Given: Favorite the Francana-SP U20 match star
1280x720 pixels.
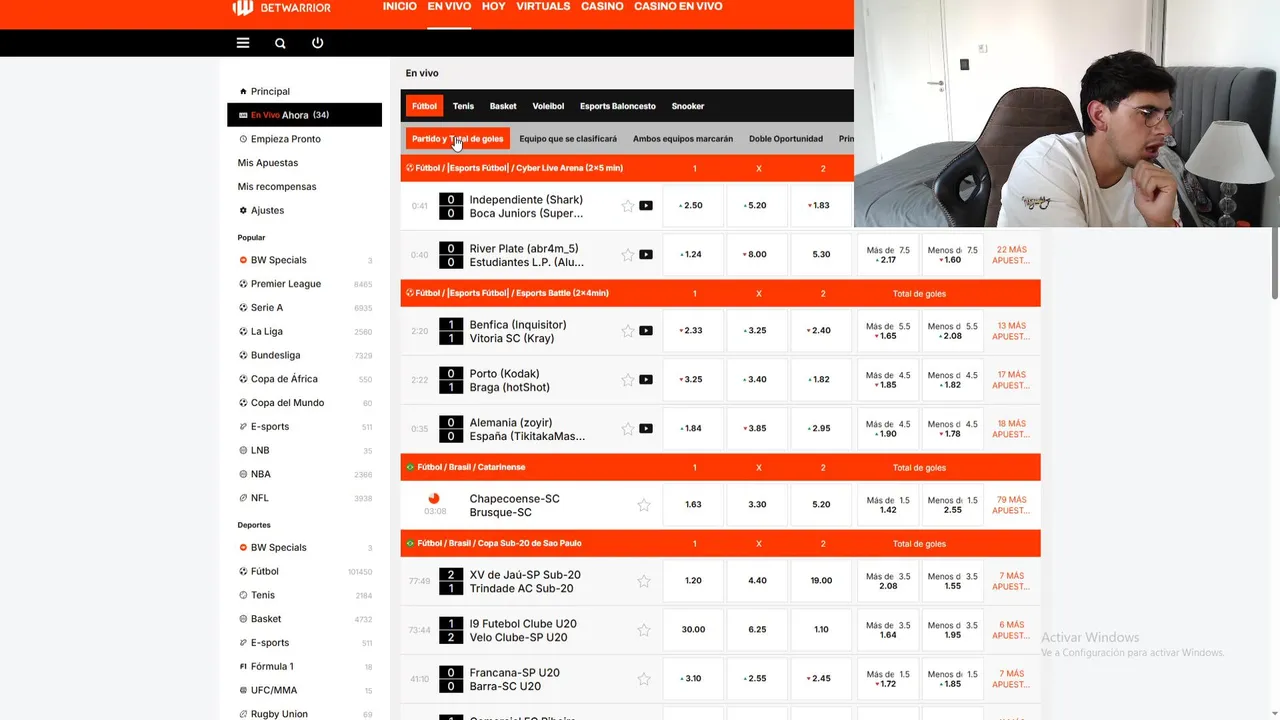Looking at the screenshot, I should coord(644,679).
